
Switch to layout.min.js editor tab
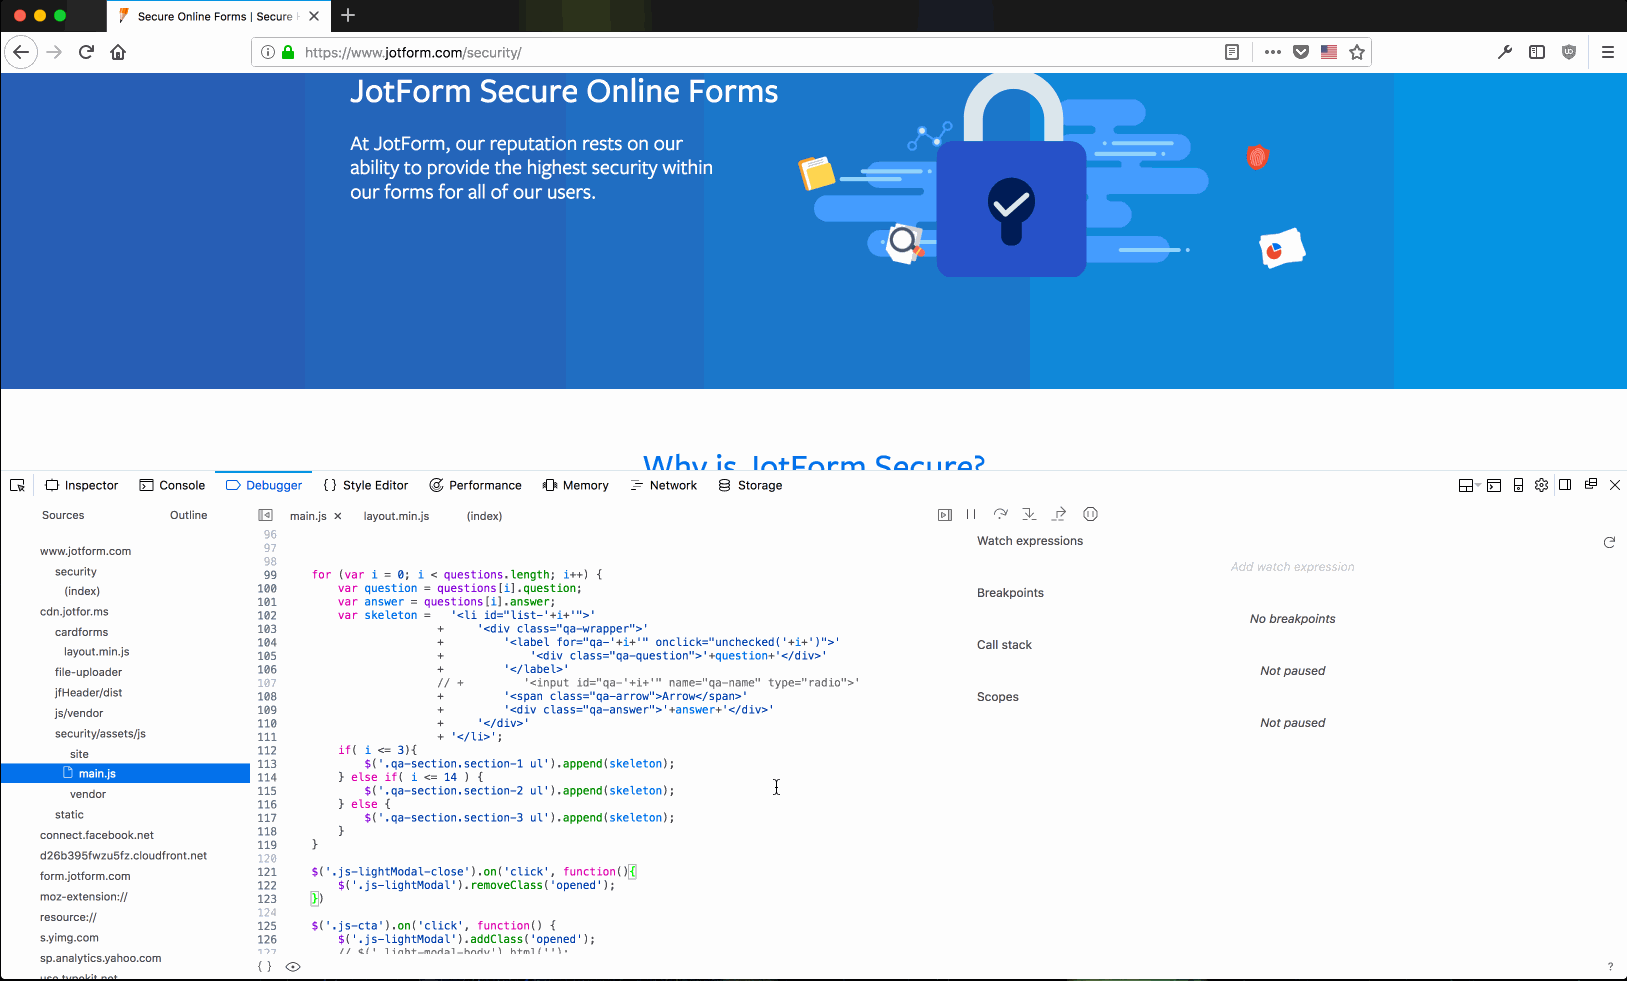pyautogui.click(x=396, y=516)
